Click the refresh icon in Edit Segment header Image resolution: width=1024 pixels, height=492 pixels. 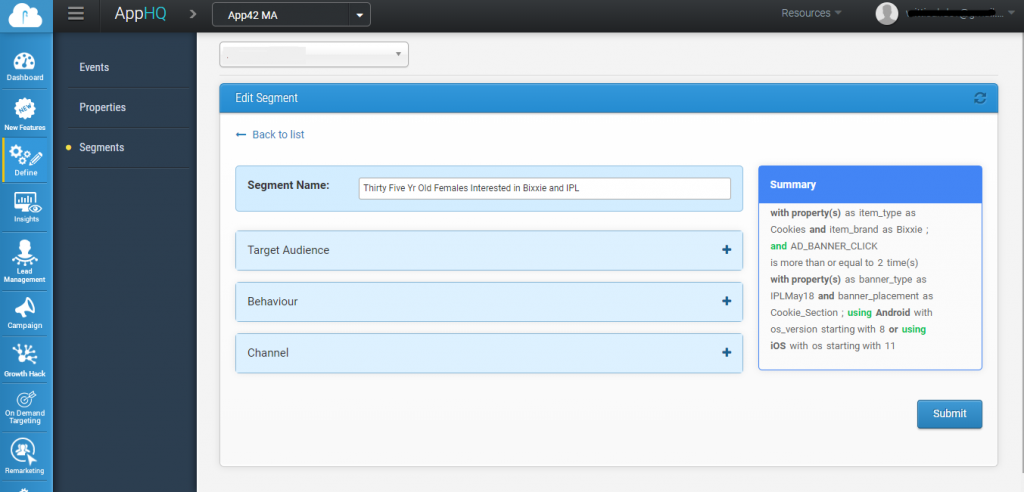click(x=979, y=98)
